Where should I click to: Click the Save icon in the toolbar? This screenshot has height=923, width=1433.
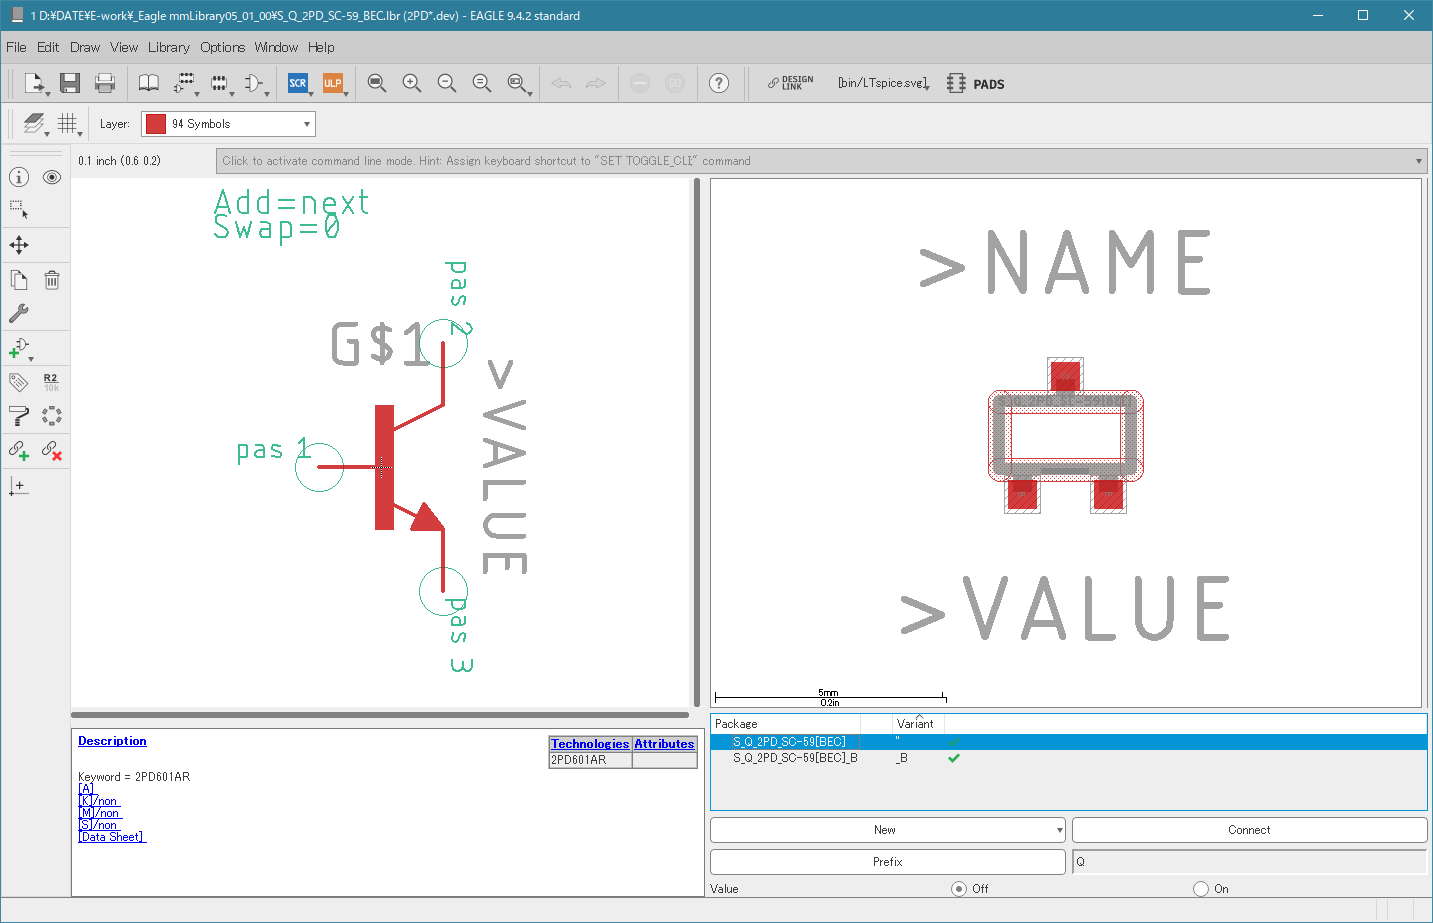click(x=69, y=83)
